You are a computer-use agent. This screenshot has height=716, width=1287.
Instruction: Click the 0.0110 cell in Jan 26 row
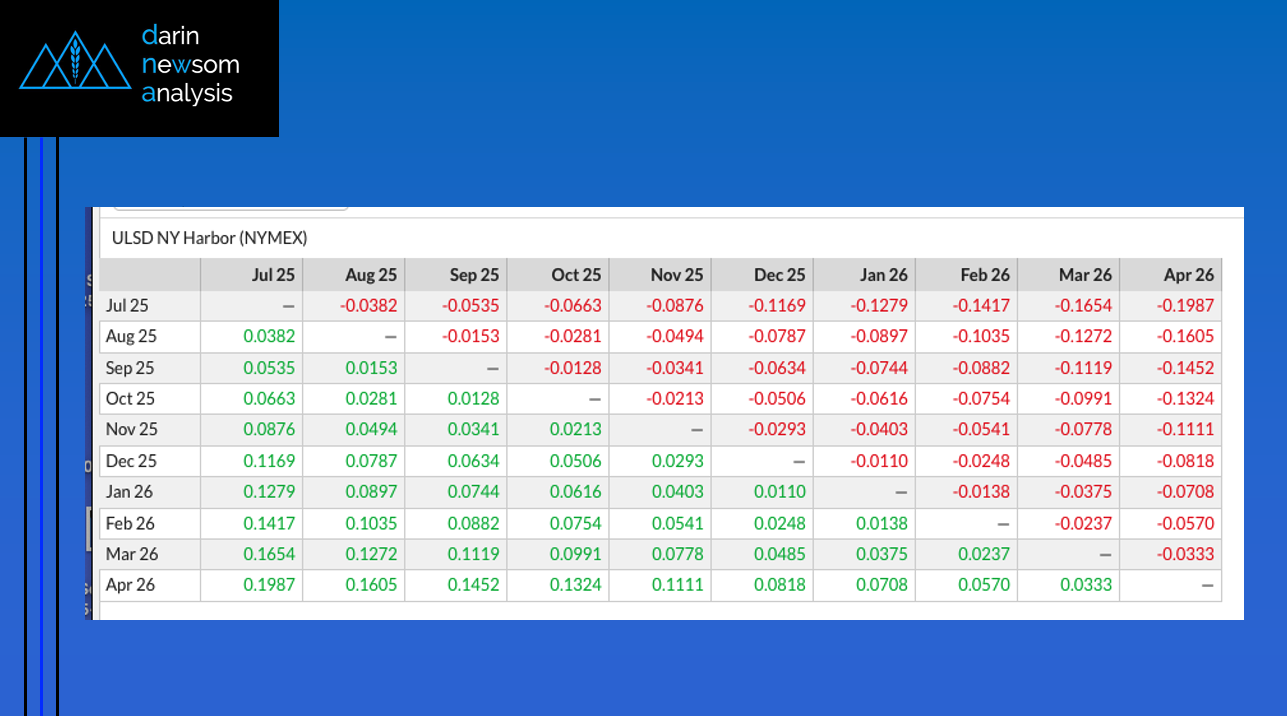(779, 492)
